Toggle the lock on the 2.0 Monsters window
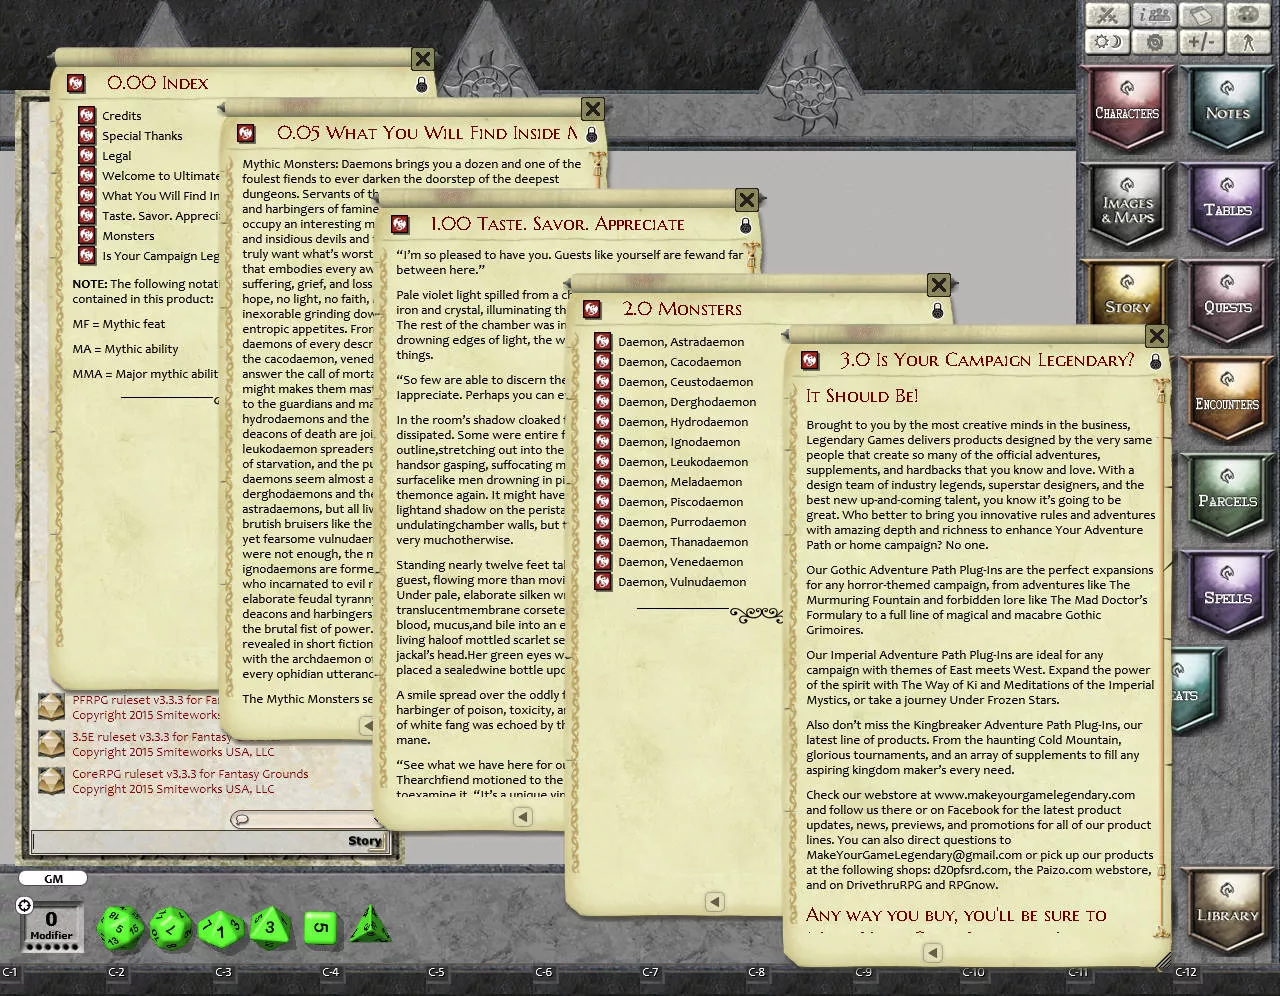 [x=937, y=310]
